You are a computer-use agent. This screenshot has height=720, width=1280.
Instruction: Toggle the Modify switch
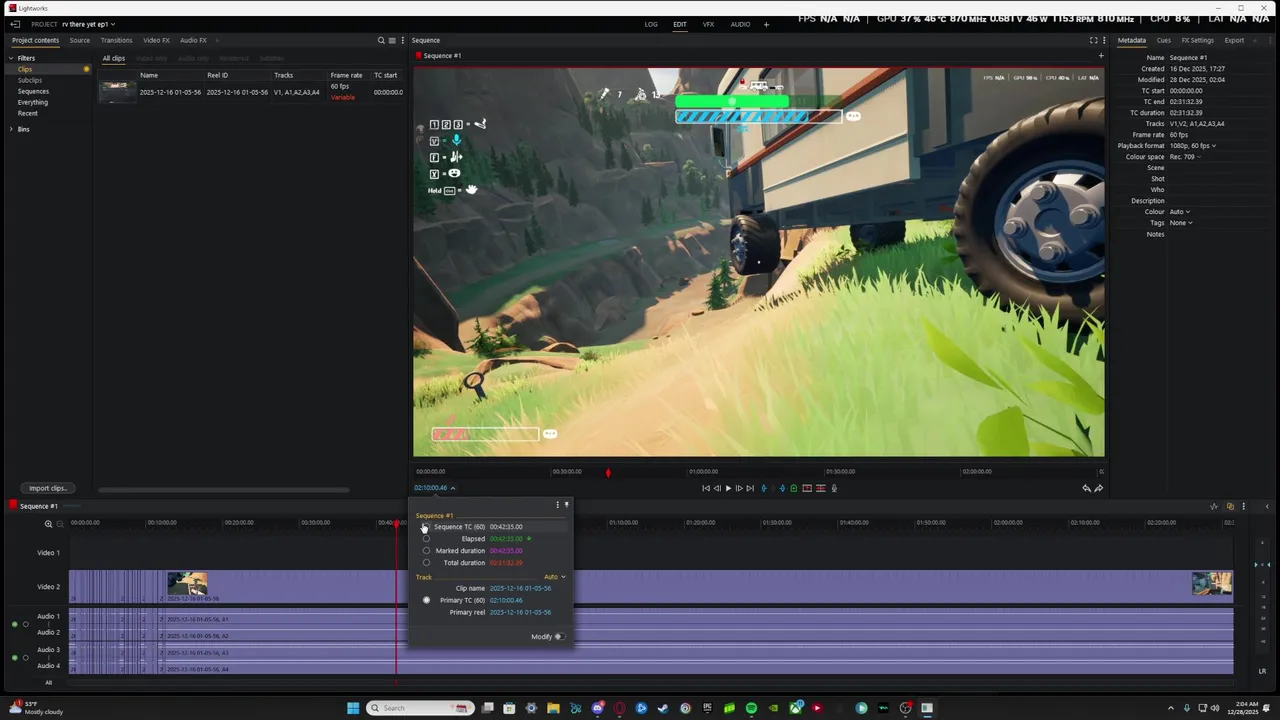pyautogui.click(x=559, y=636)
